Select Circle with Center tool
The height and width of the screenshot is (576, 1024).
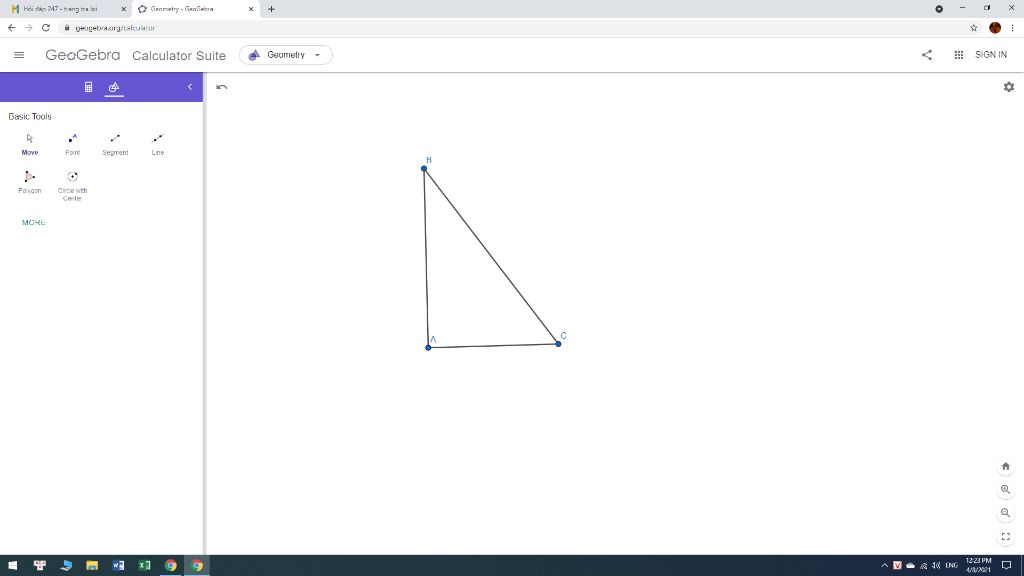pos(72,185)
